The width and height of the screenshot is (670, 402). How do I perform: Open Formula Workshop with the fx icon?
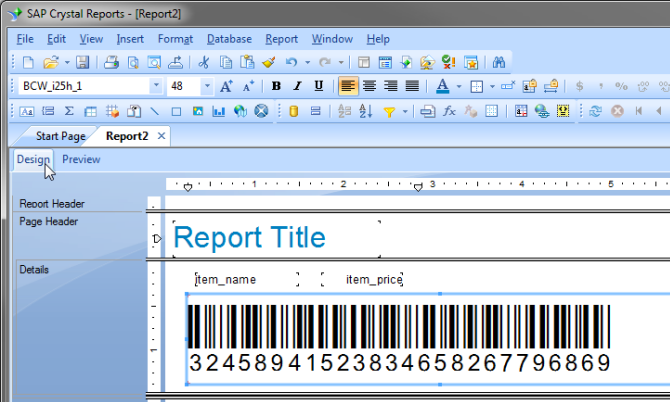pyautogui.click(x=449, y=112)
